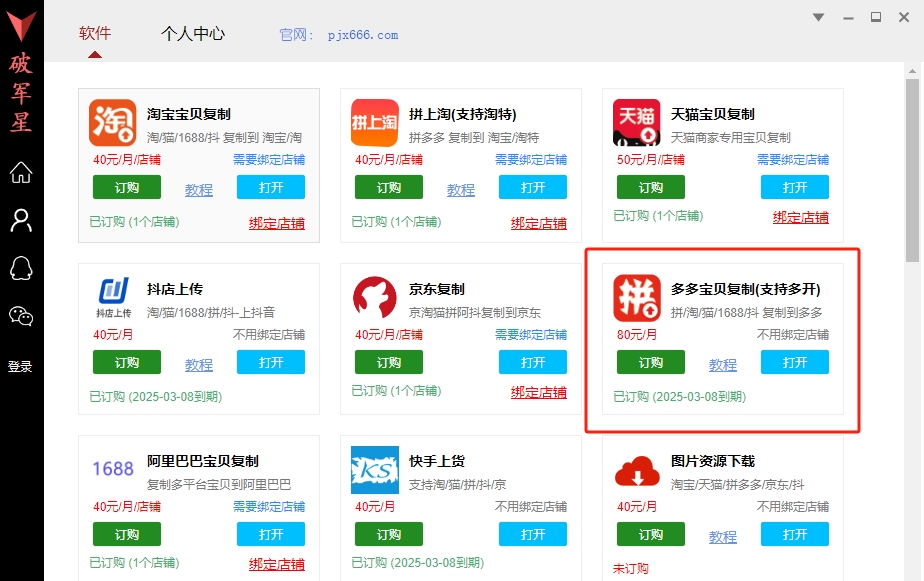Click 绑定店铺 link under 京东复制

[x=539, y=392]
